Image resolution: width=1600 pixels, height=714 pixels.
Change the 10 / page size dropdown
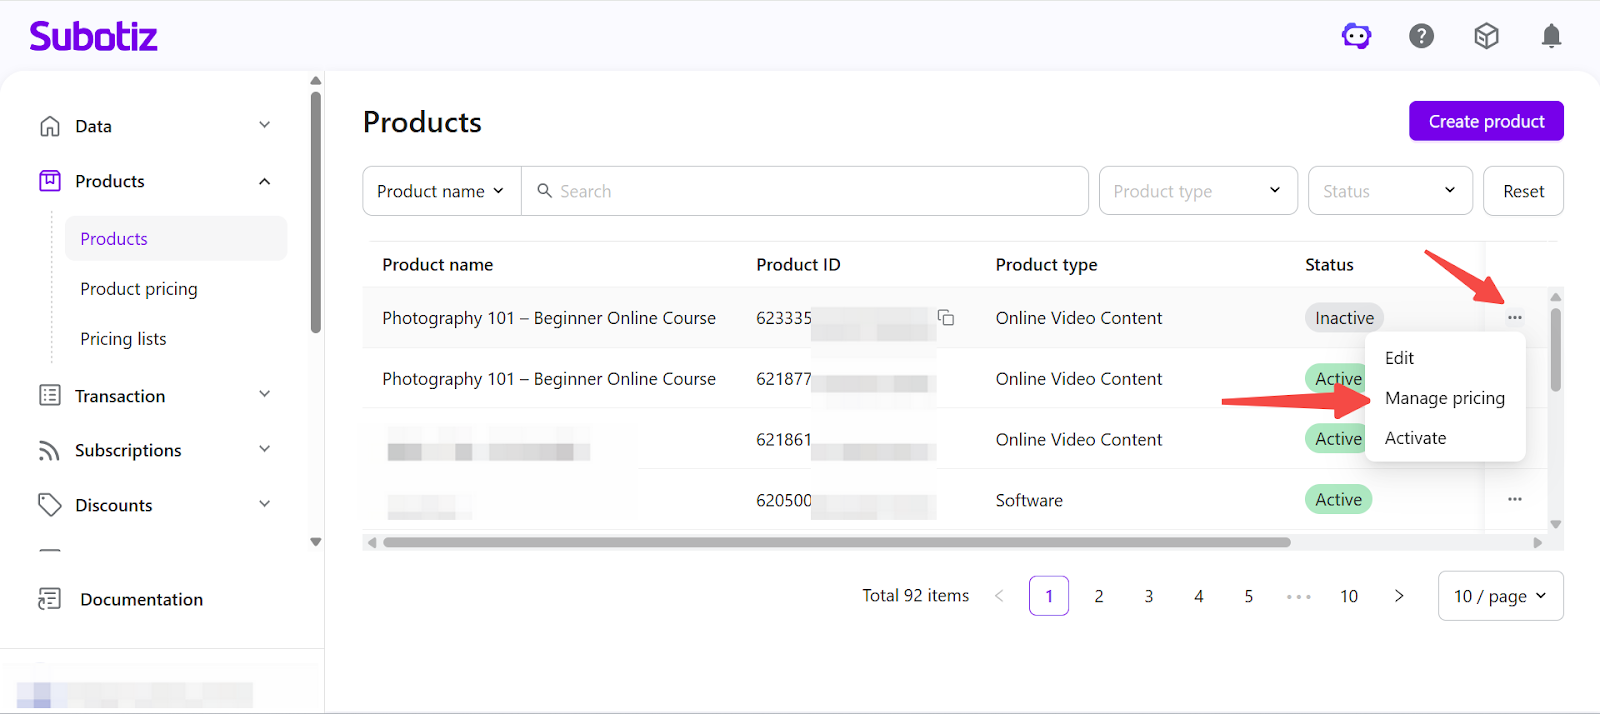pyautogui.click(x=1500, y=596)
